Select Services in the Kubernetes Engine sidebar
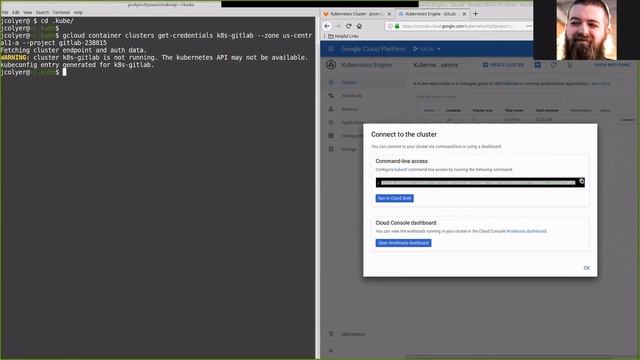Screen dimensions: 640x360 click(350, 109)
